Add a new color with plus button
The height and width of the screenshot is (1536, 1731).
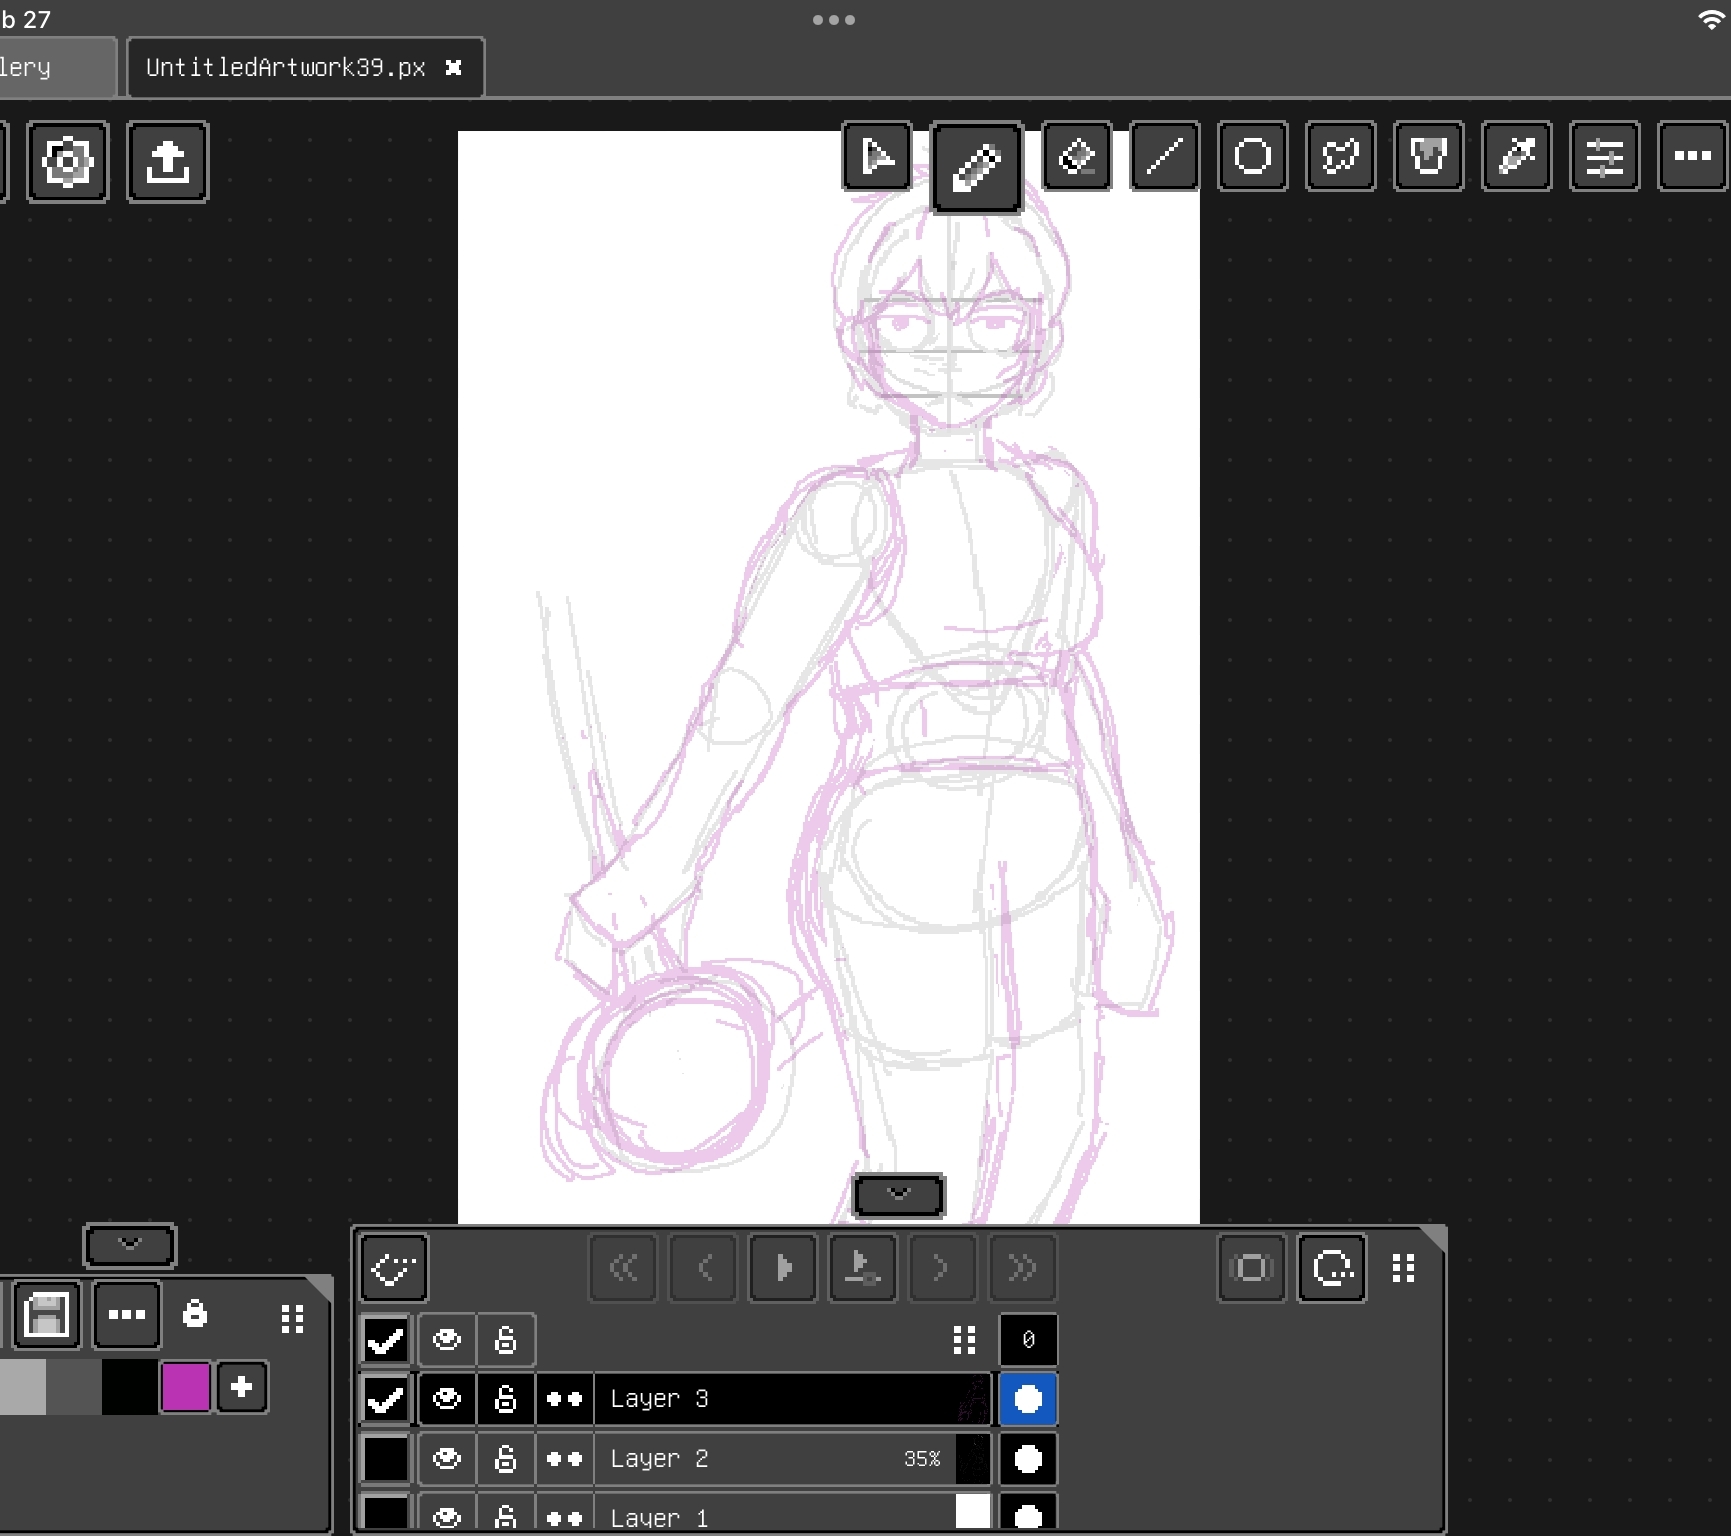[x=242, y=1387]
